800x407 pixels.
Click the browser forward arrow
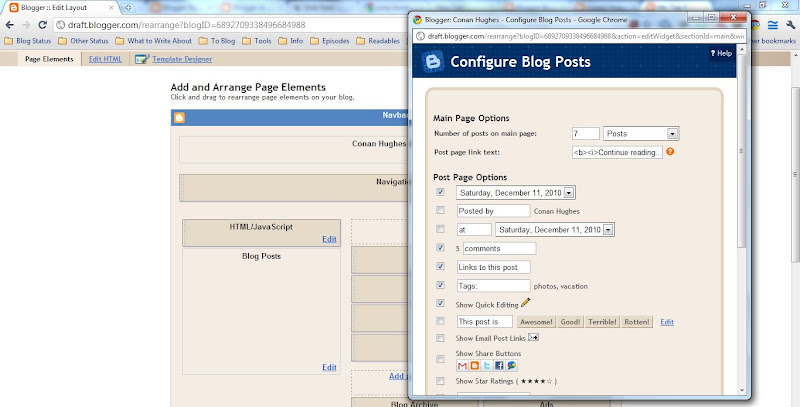point(26,25)
